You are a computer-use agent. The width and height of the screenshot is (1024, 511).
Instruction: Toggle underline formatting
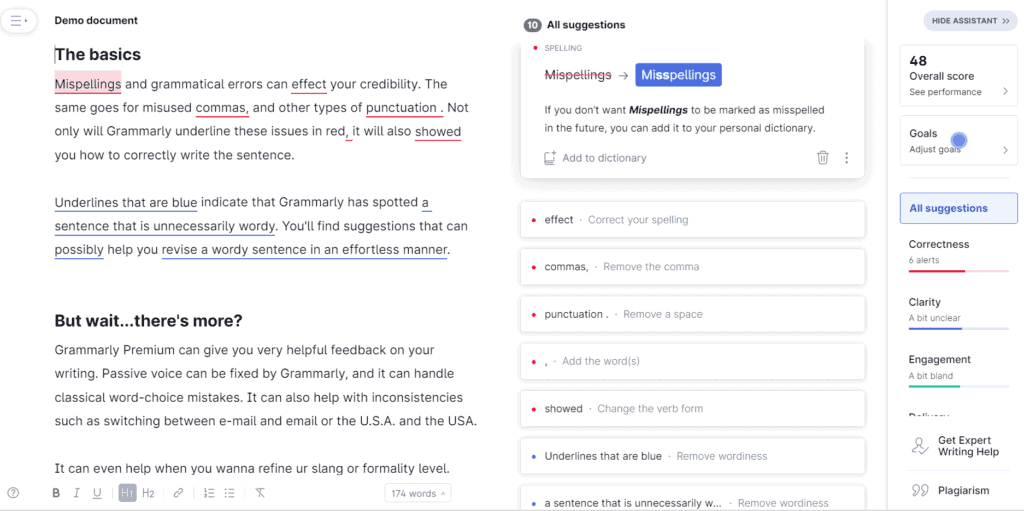[97, 493]
